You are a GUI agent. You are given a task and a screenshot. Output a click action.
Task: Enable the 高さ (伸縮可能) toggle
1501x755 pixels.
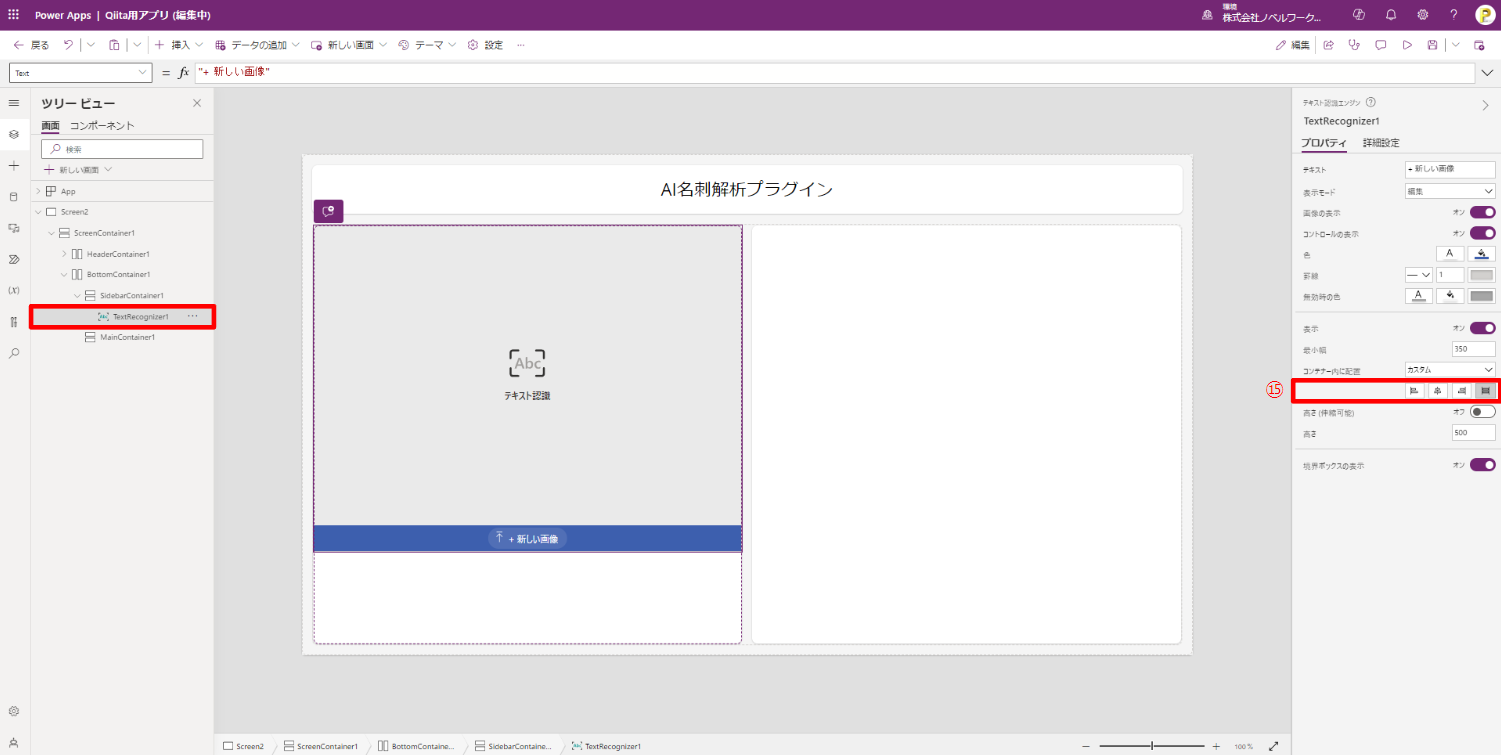click(x=1481, y=412)
